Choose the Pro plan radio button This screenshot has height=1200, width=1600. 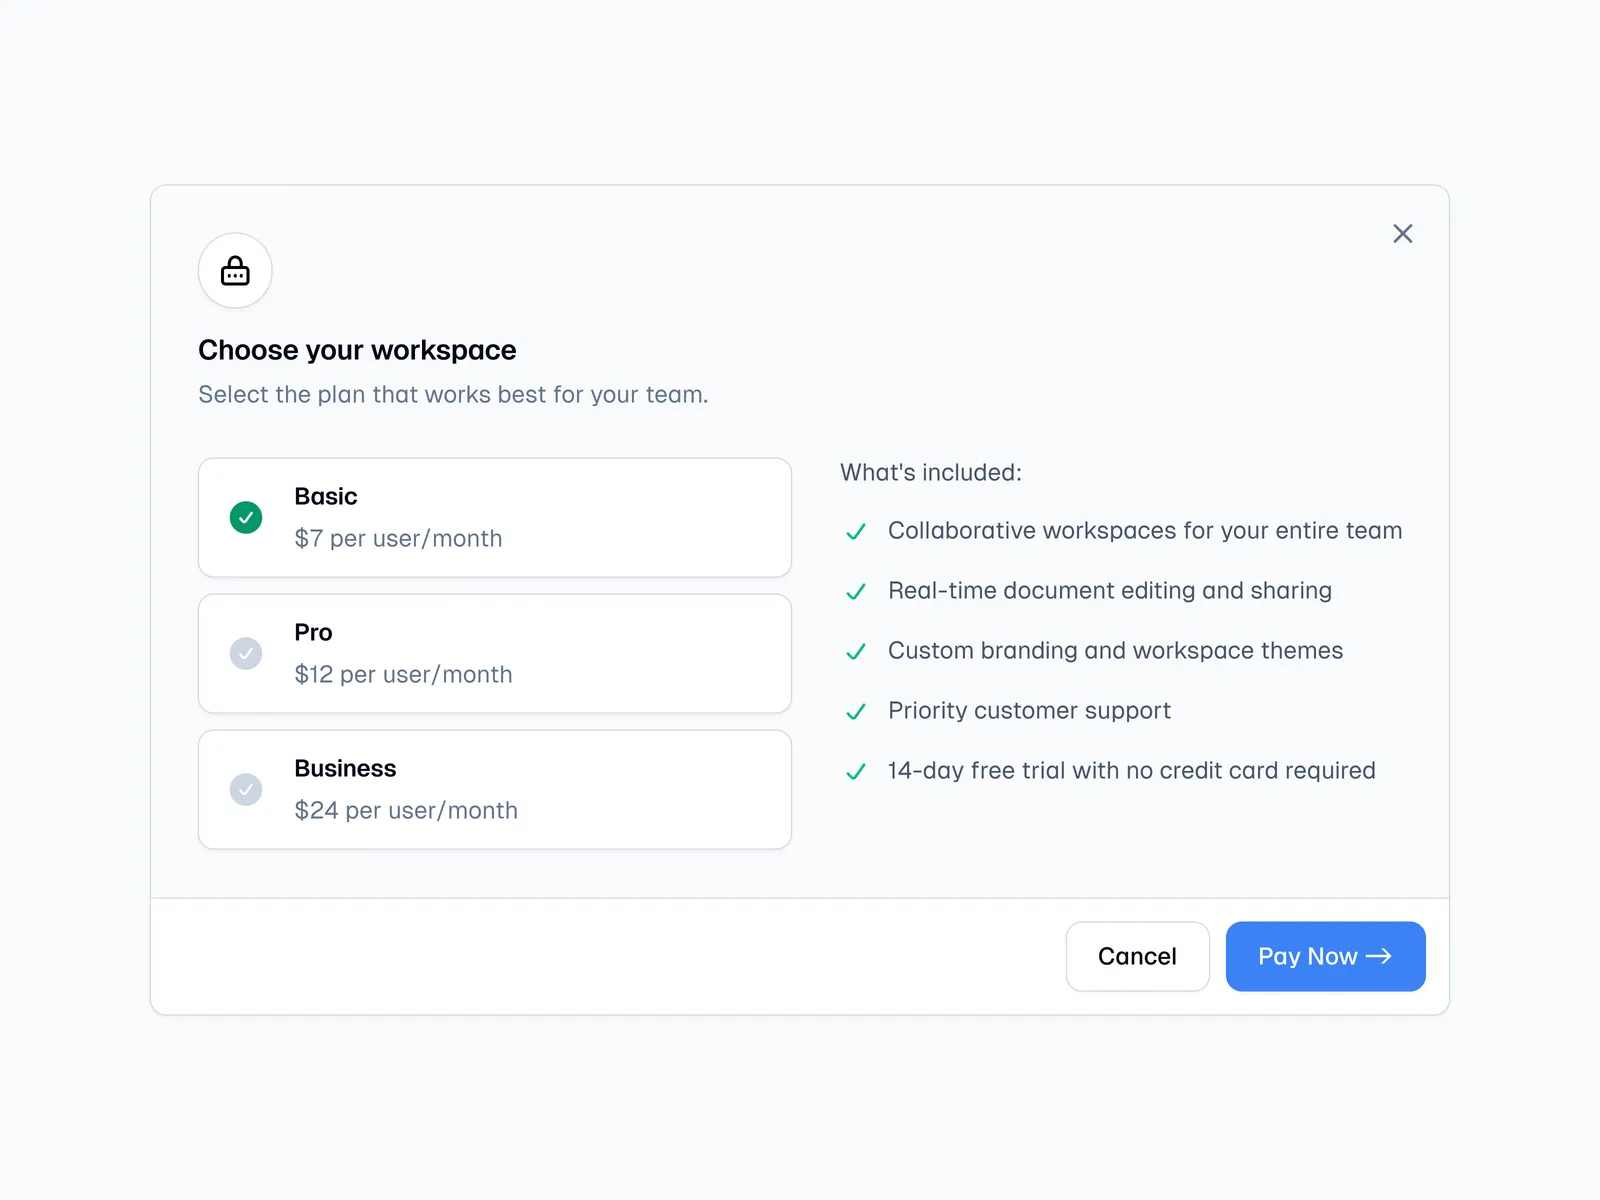tap(246, 654)
